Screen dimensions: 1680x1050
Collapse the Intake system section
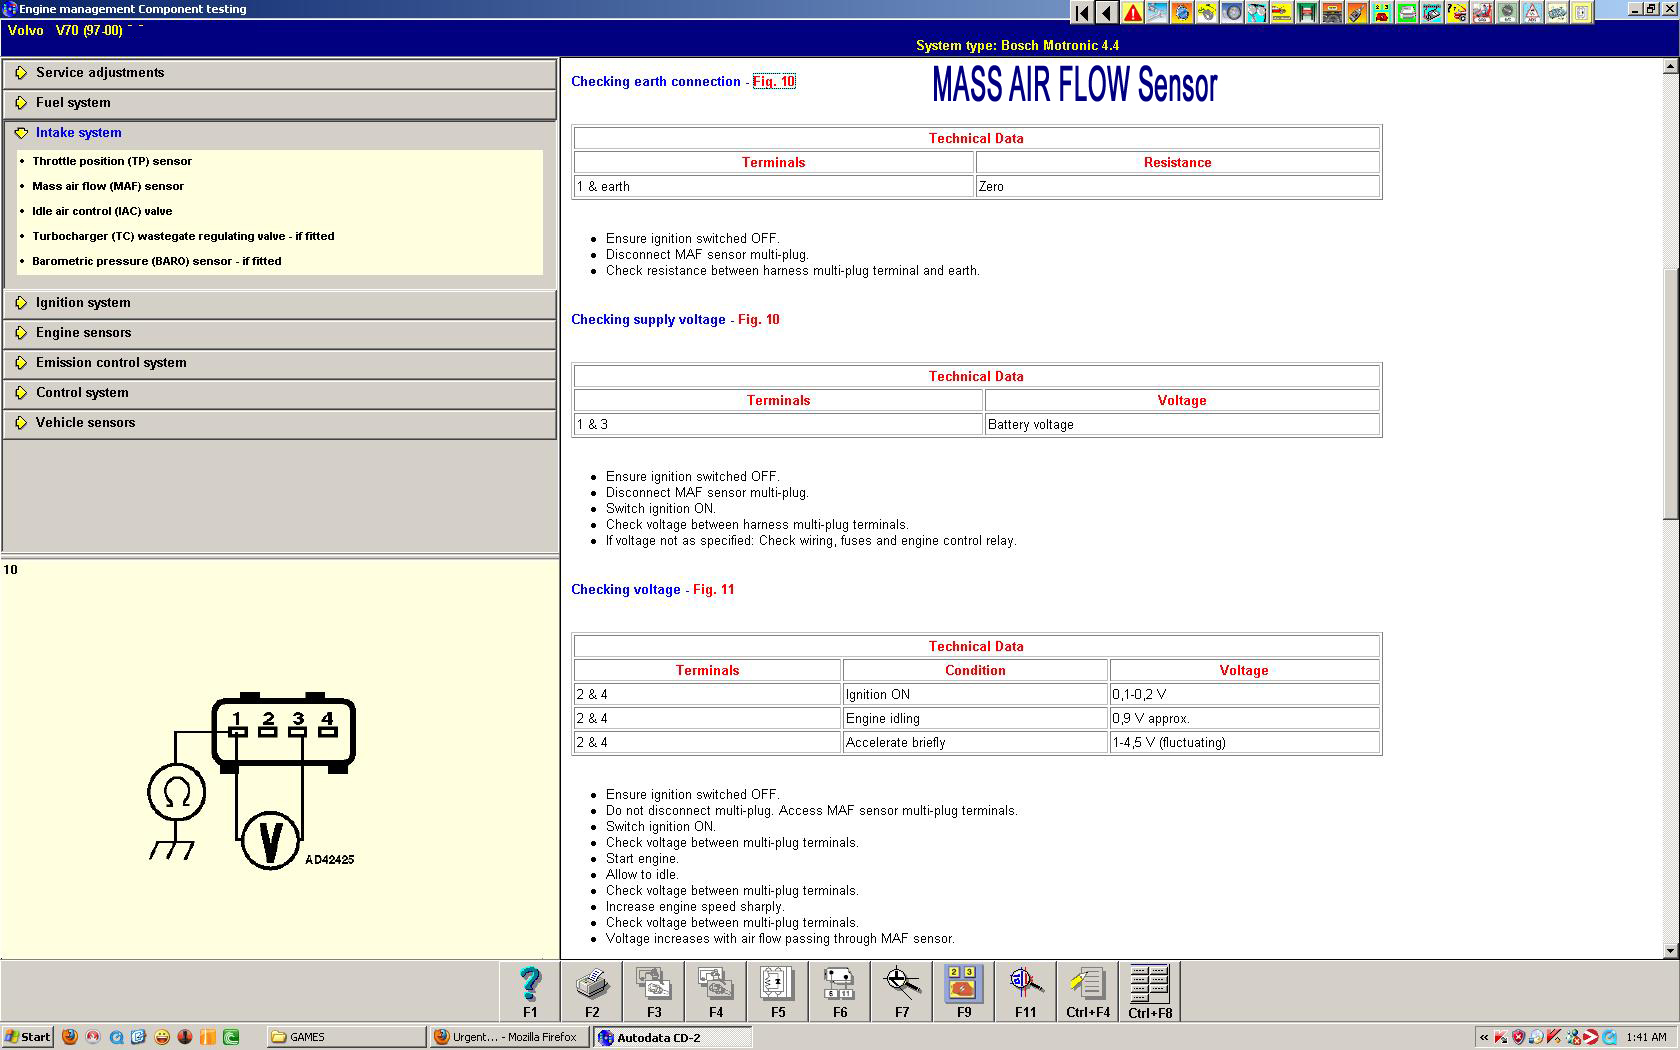pos(280,133)
